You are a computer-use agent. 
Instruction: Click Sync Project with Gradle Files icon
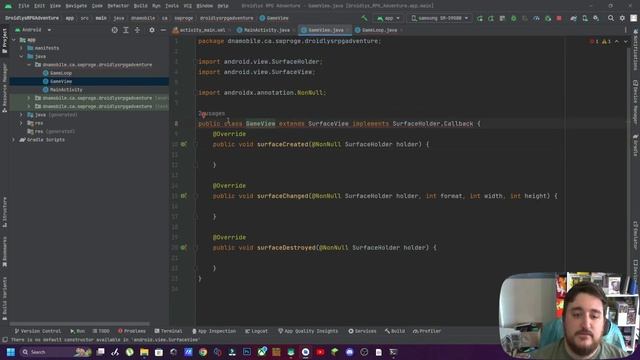(573, 18)
